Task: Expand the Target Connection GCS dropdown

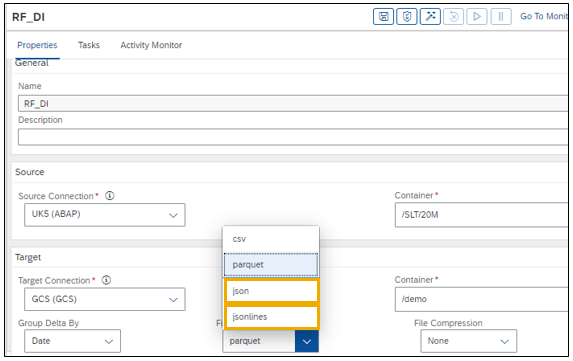Action: [x=105, y=299]
